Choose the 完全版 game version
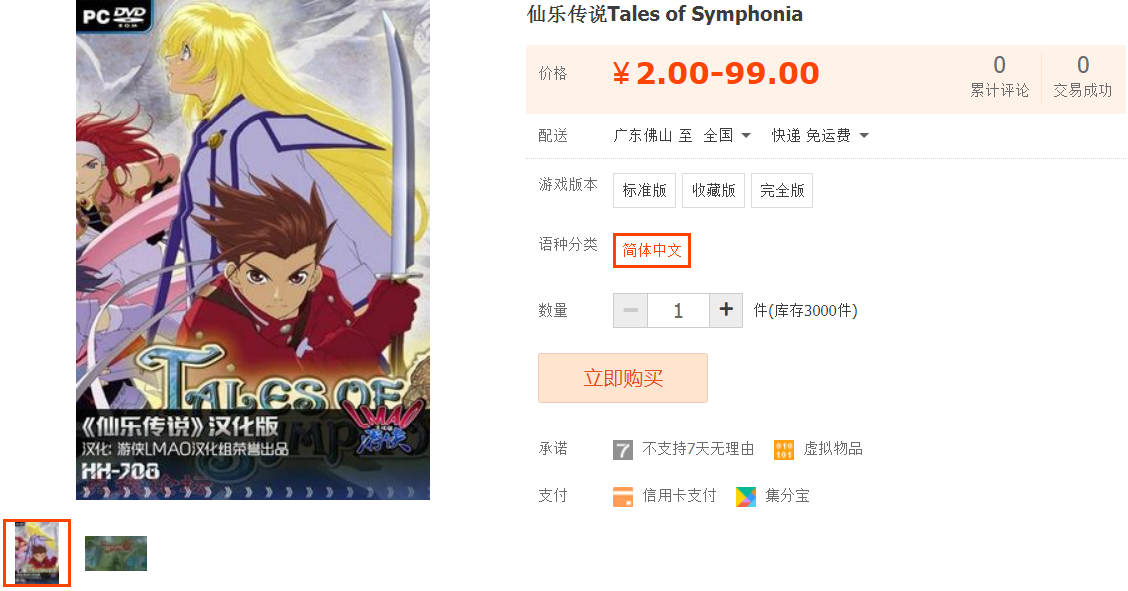Image resolution: width=1128 pixels, height=591 pixels. pyautogui.click(x=782, y=191)
